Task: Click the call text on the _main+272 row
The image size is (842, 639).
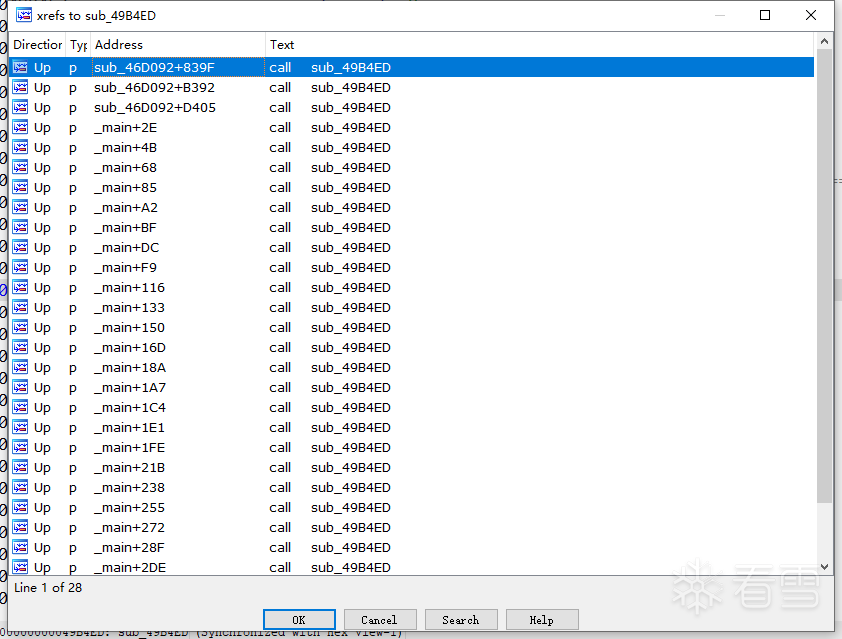Action: [x=280, y=527]
